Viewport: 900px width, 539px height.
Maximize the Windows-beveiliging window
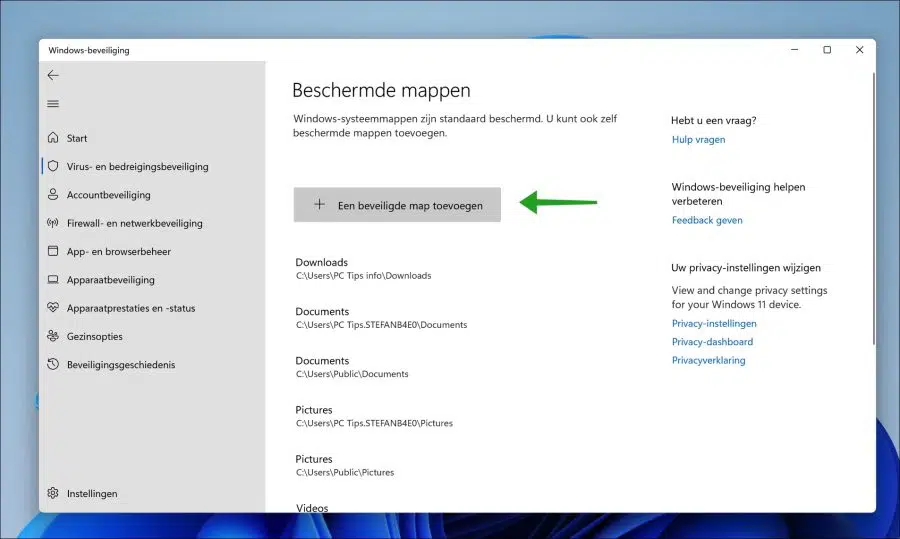[827, 50]
